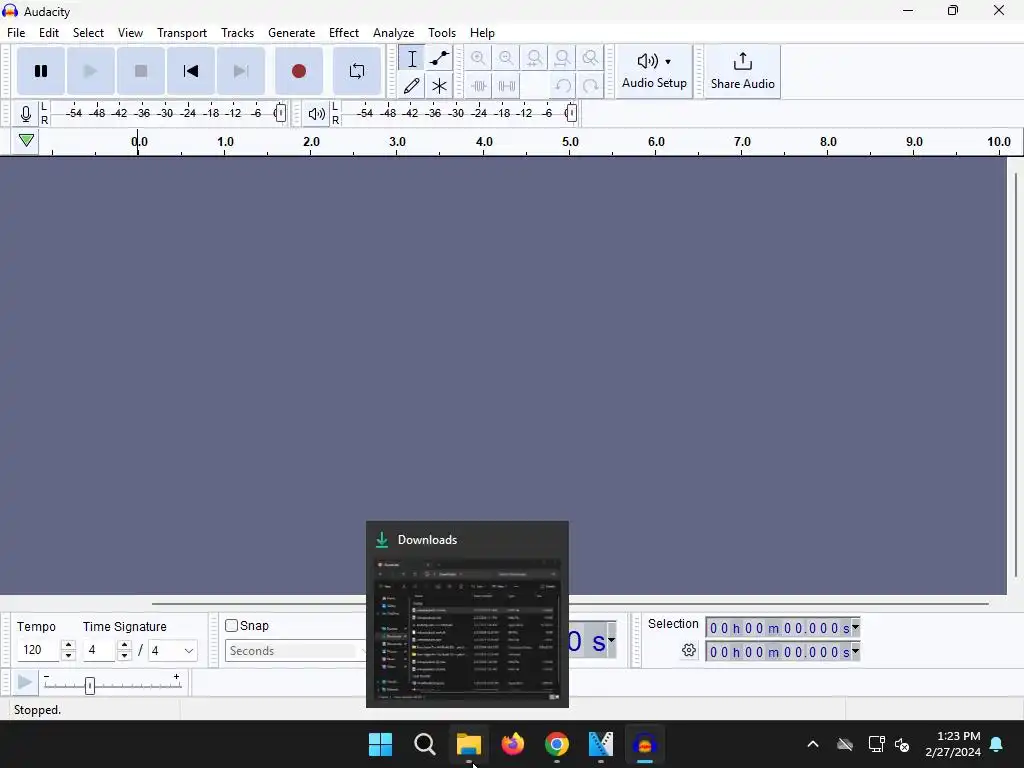Open the Help menu
Viewport: 1024px width, 768px height.
point(482,33)
